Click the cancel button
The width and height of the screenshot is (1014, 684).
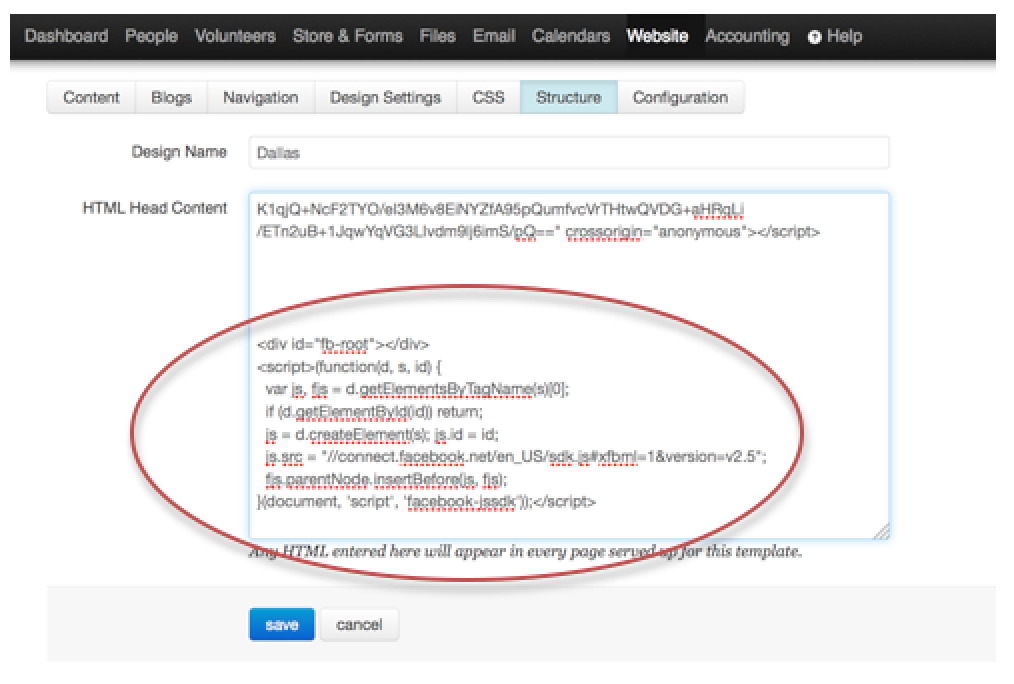pyautogui.click(x=360, y=625)
